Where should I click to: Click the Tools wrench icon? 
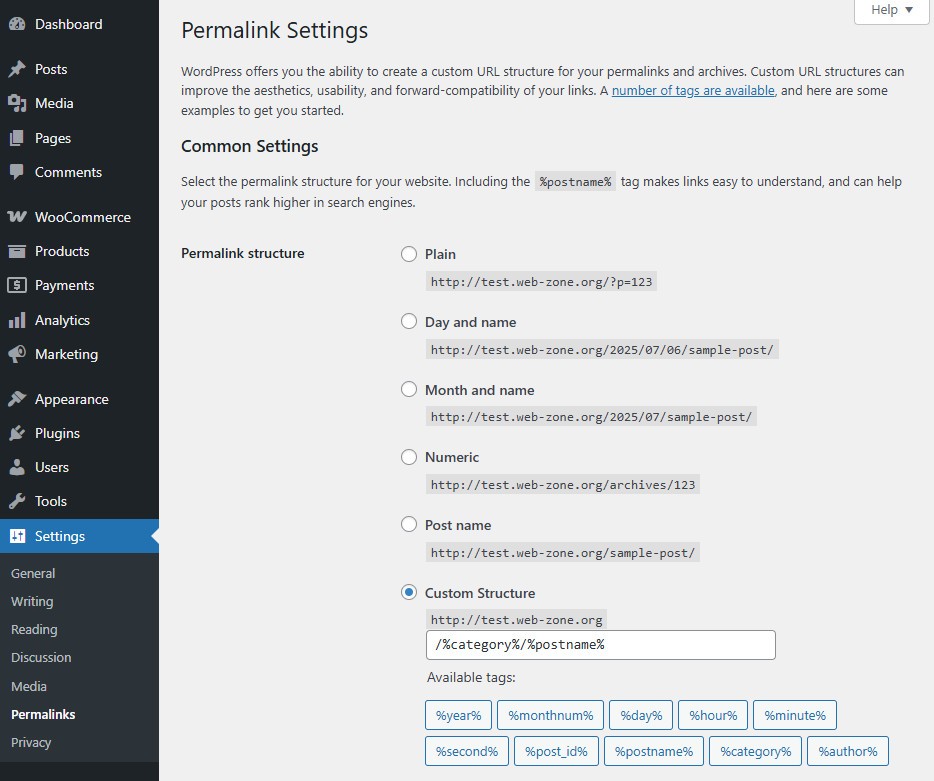17,501
